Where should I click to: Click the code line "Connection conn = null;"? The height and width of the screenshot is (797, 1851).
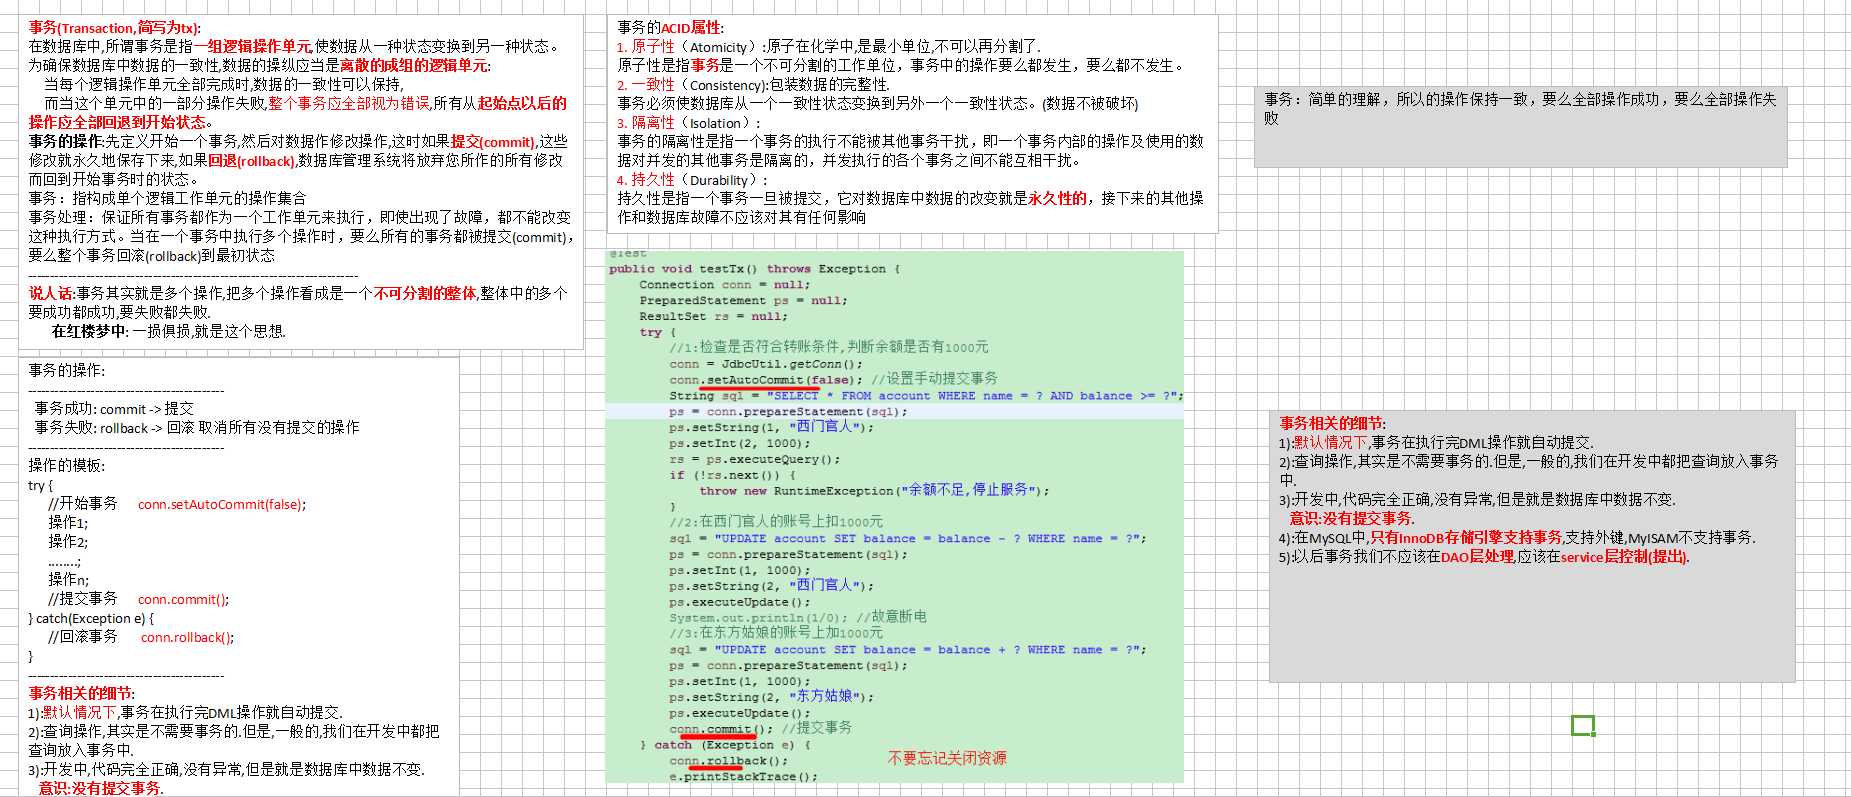tap(725, 285)
